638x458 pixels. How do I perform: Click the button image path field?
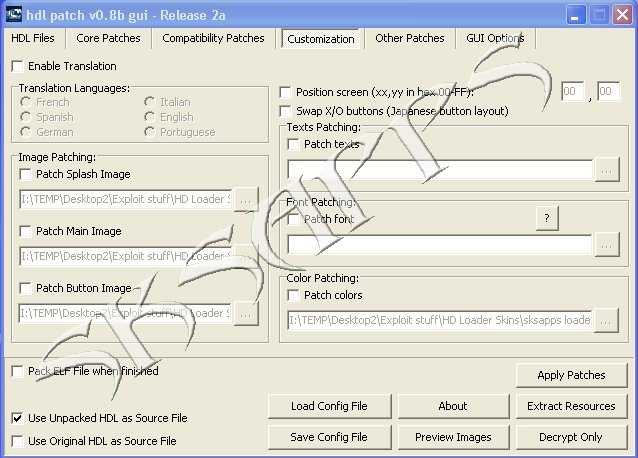click(126, 313)
